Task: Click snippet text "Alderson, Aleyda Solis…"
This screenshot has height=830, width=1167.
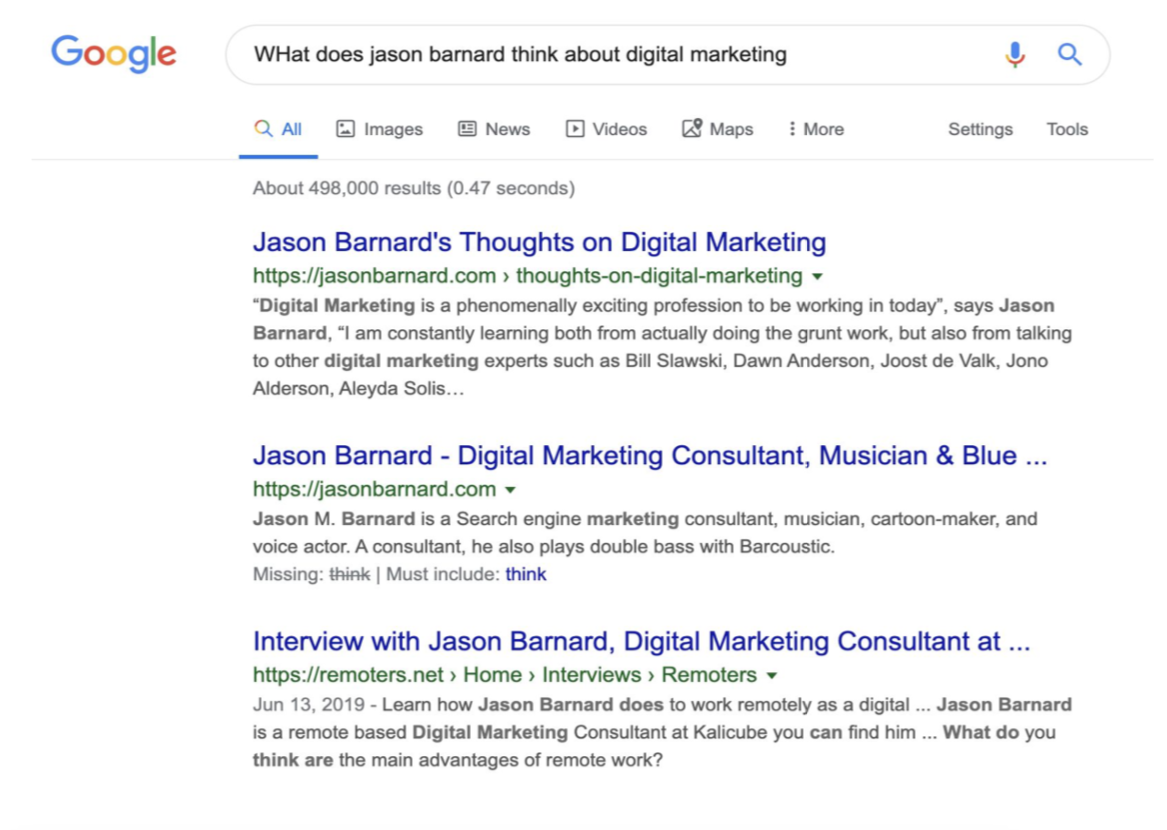Action: point(359,389)
